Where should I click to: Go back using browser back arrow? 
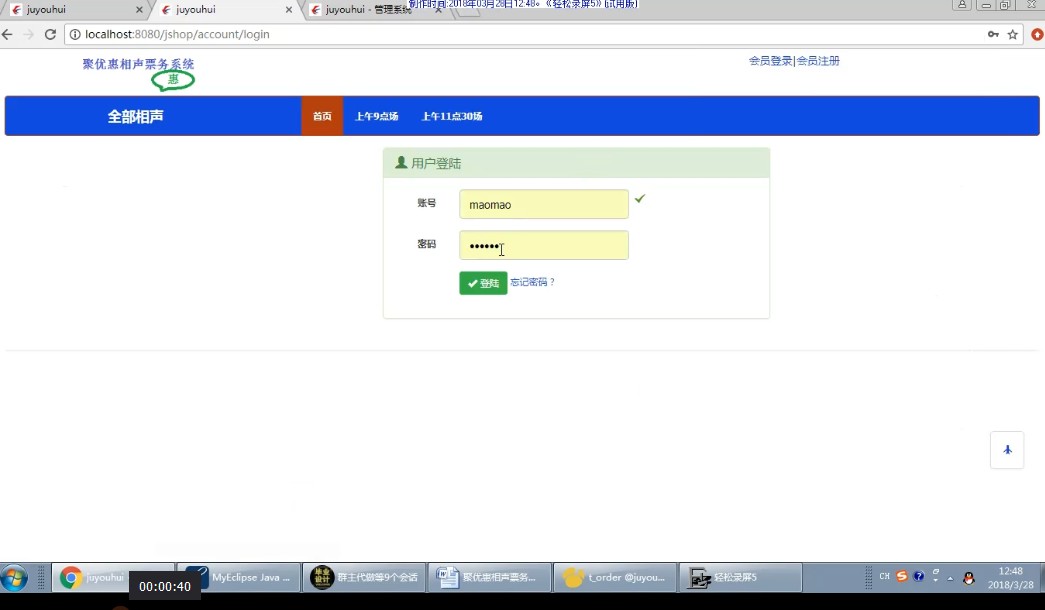click(x=7, y=34)
